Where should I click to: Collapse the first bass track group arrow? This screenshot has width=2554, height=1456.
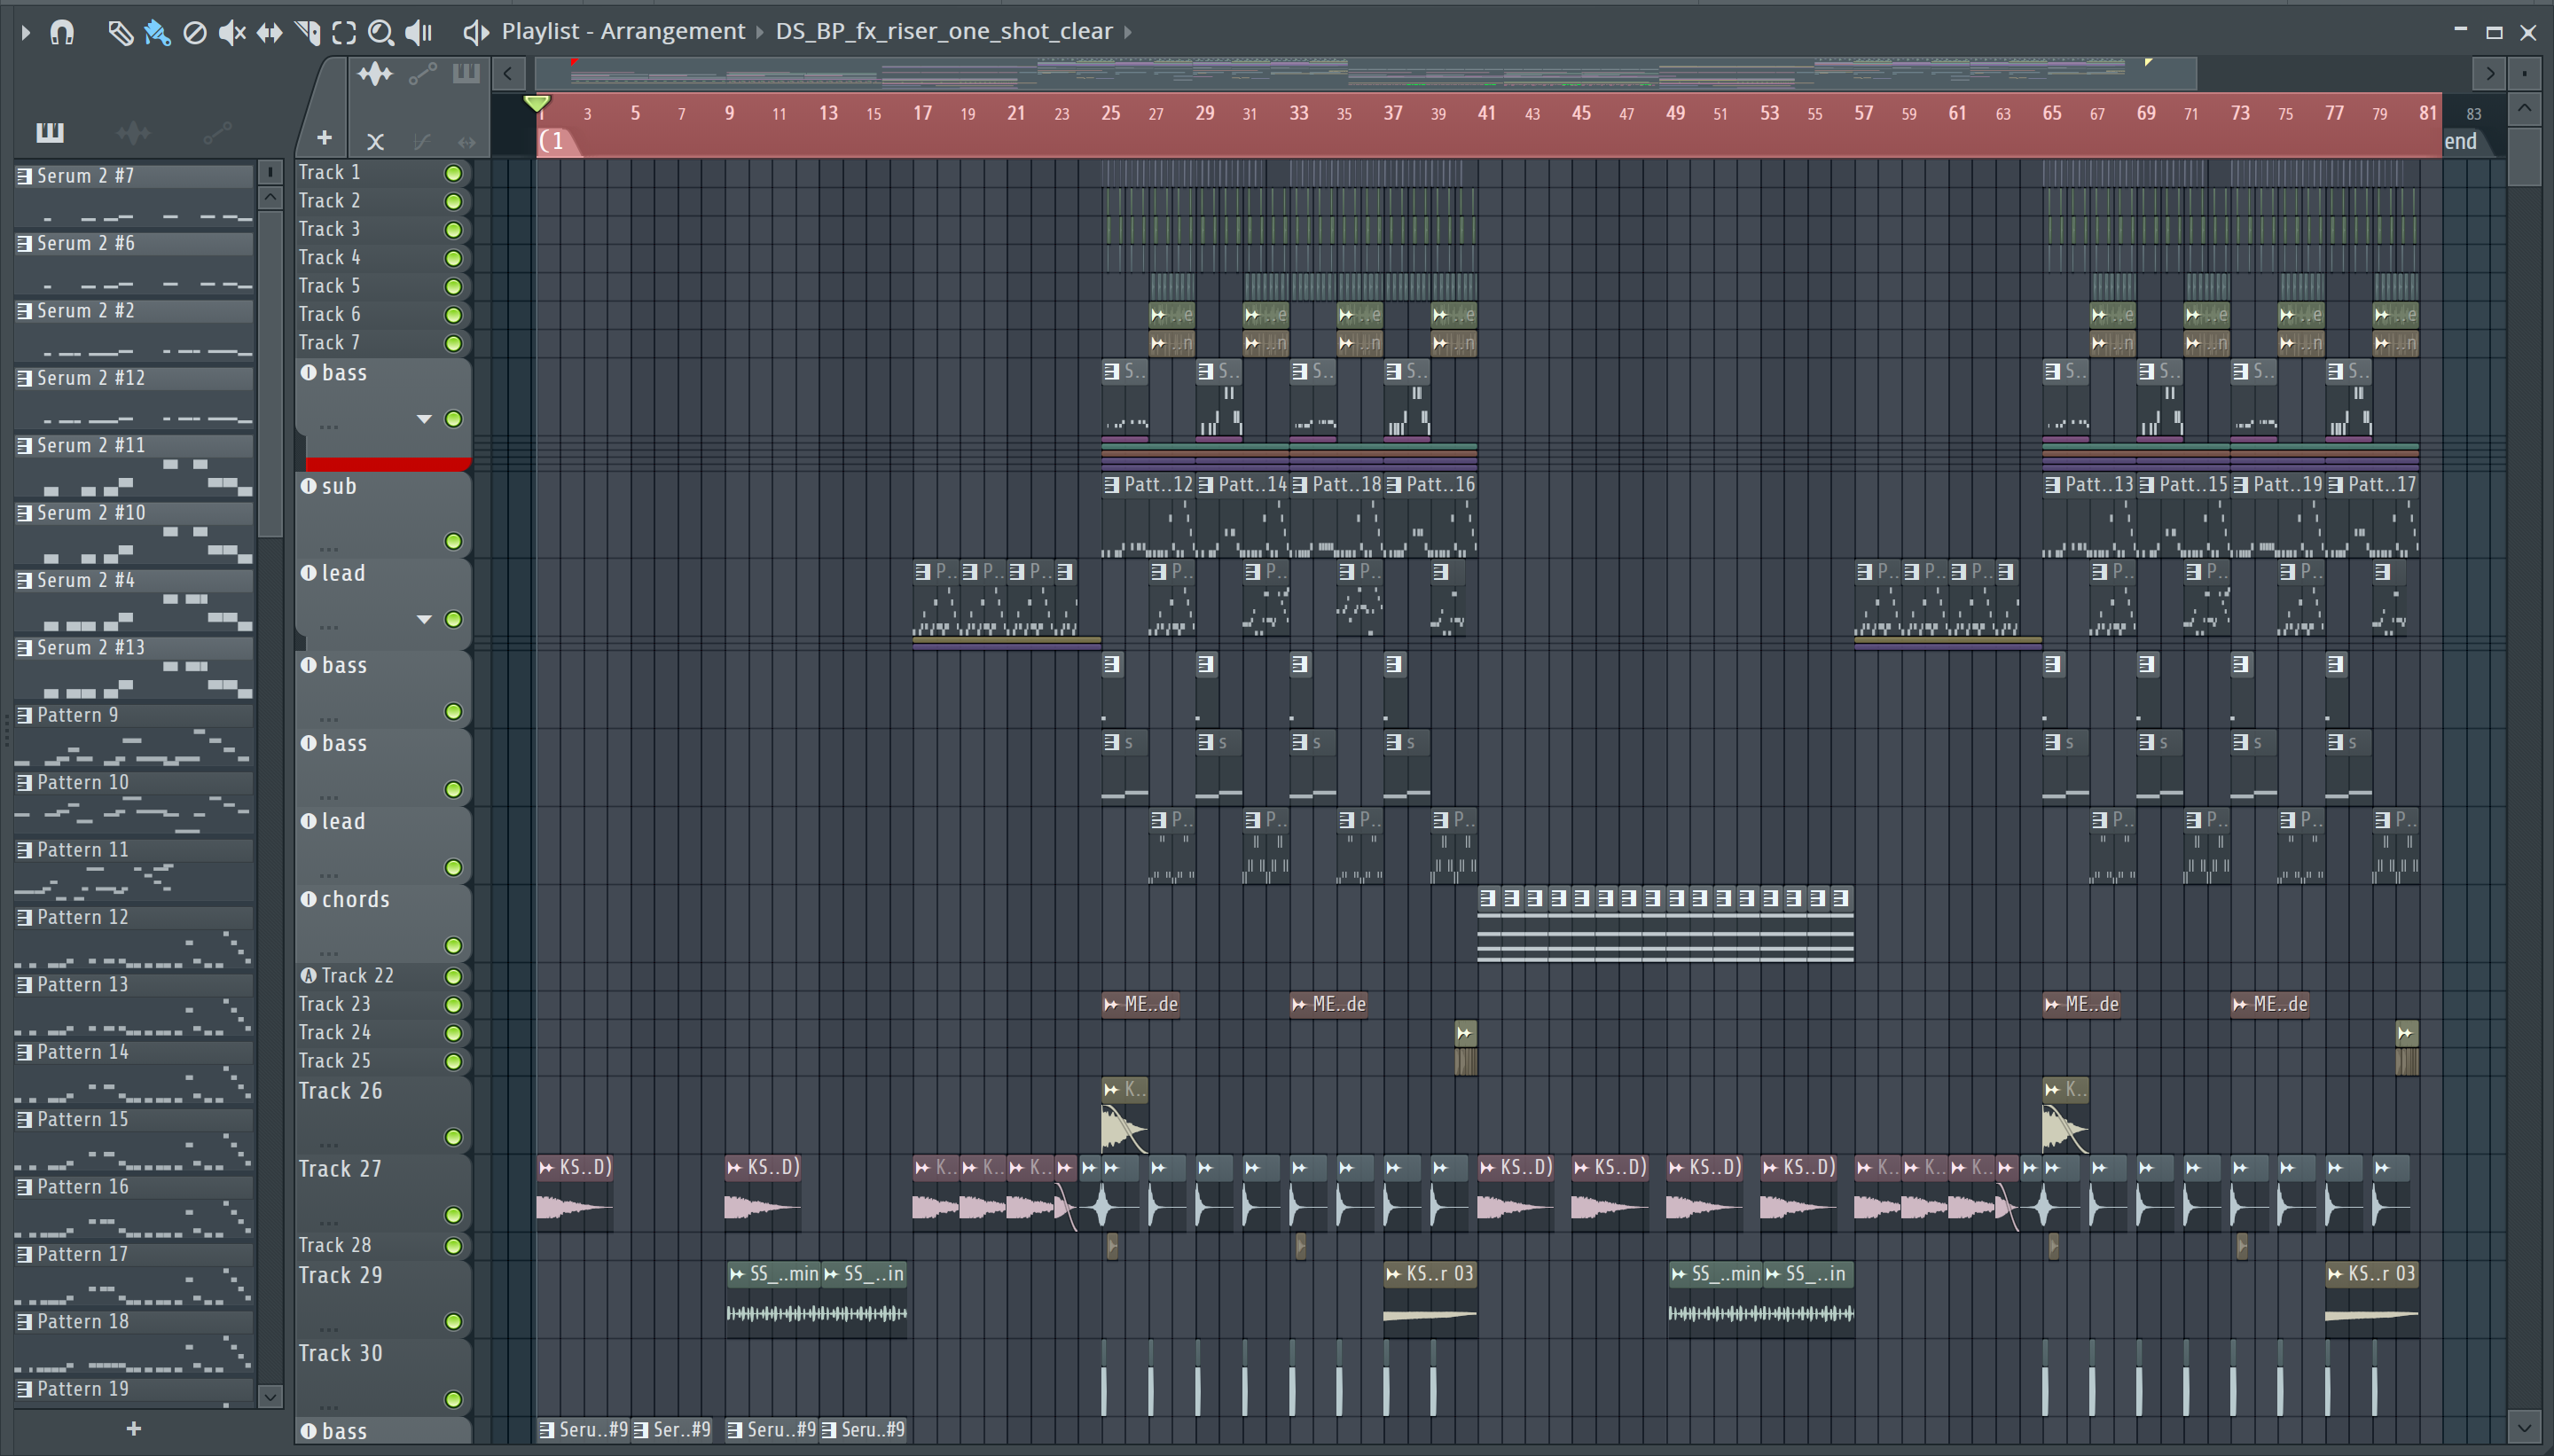click(x=424, y=419)
